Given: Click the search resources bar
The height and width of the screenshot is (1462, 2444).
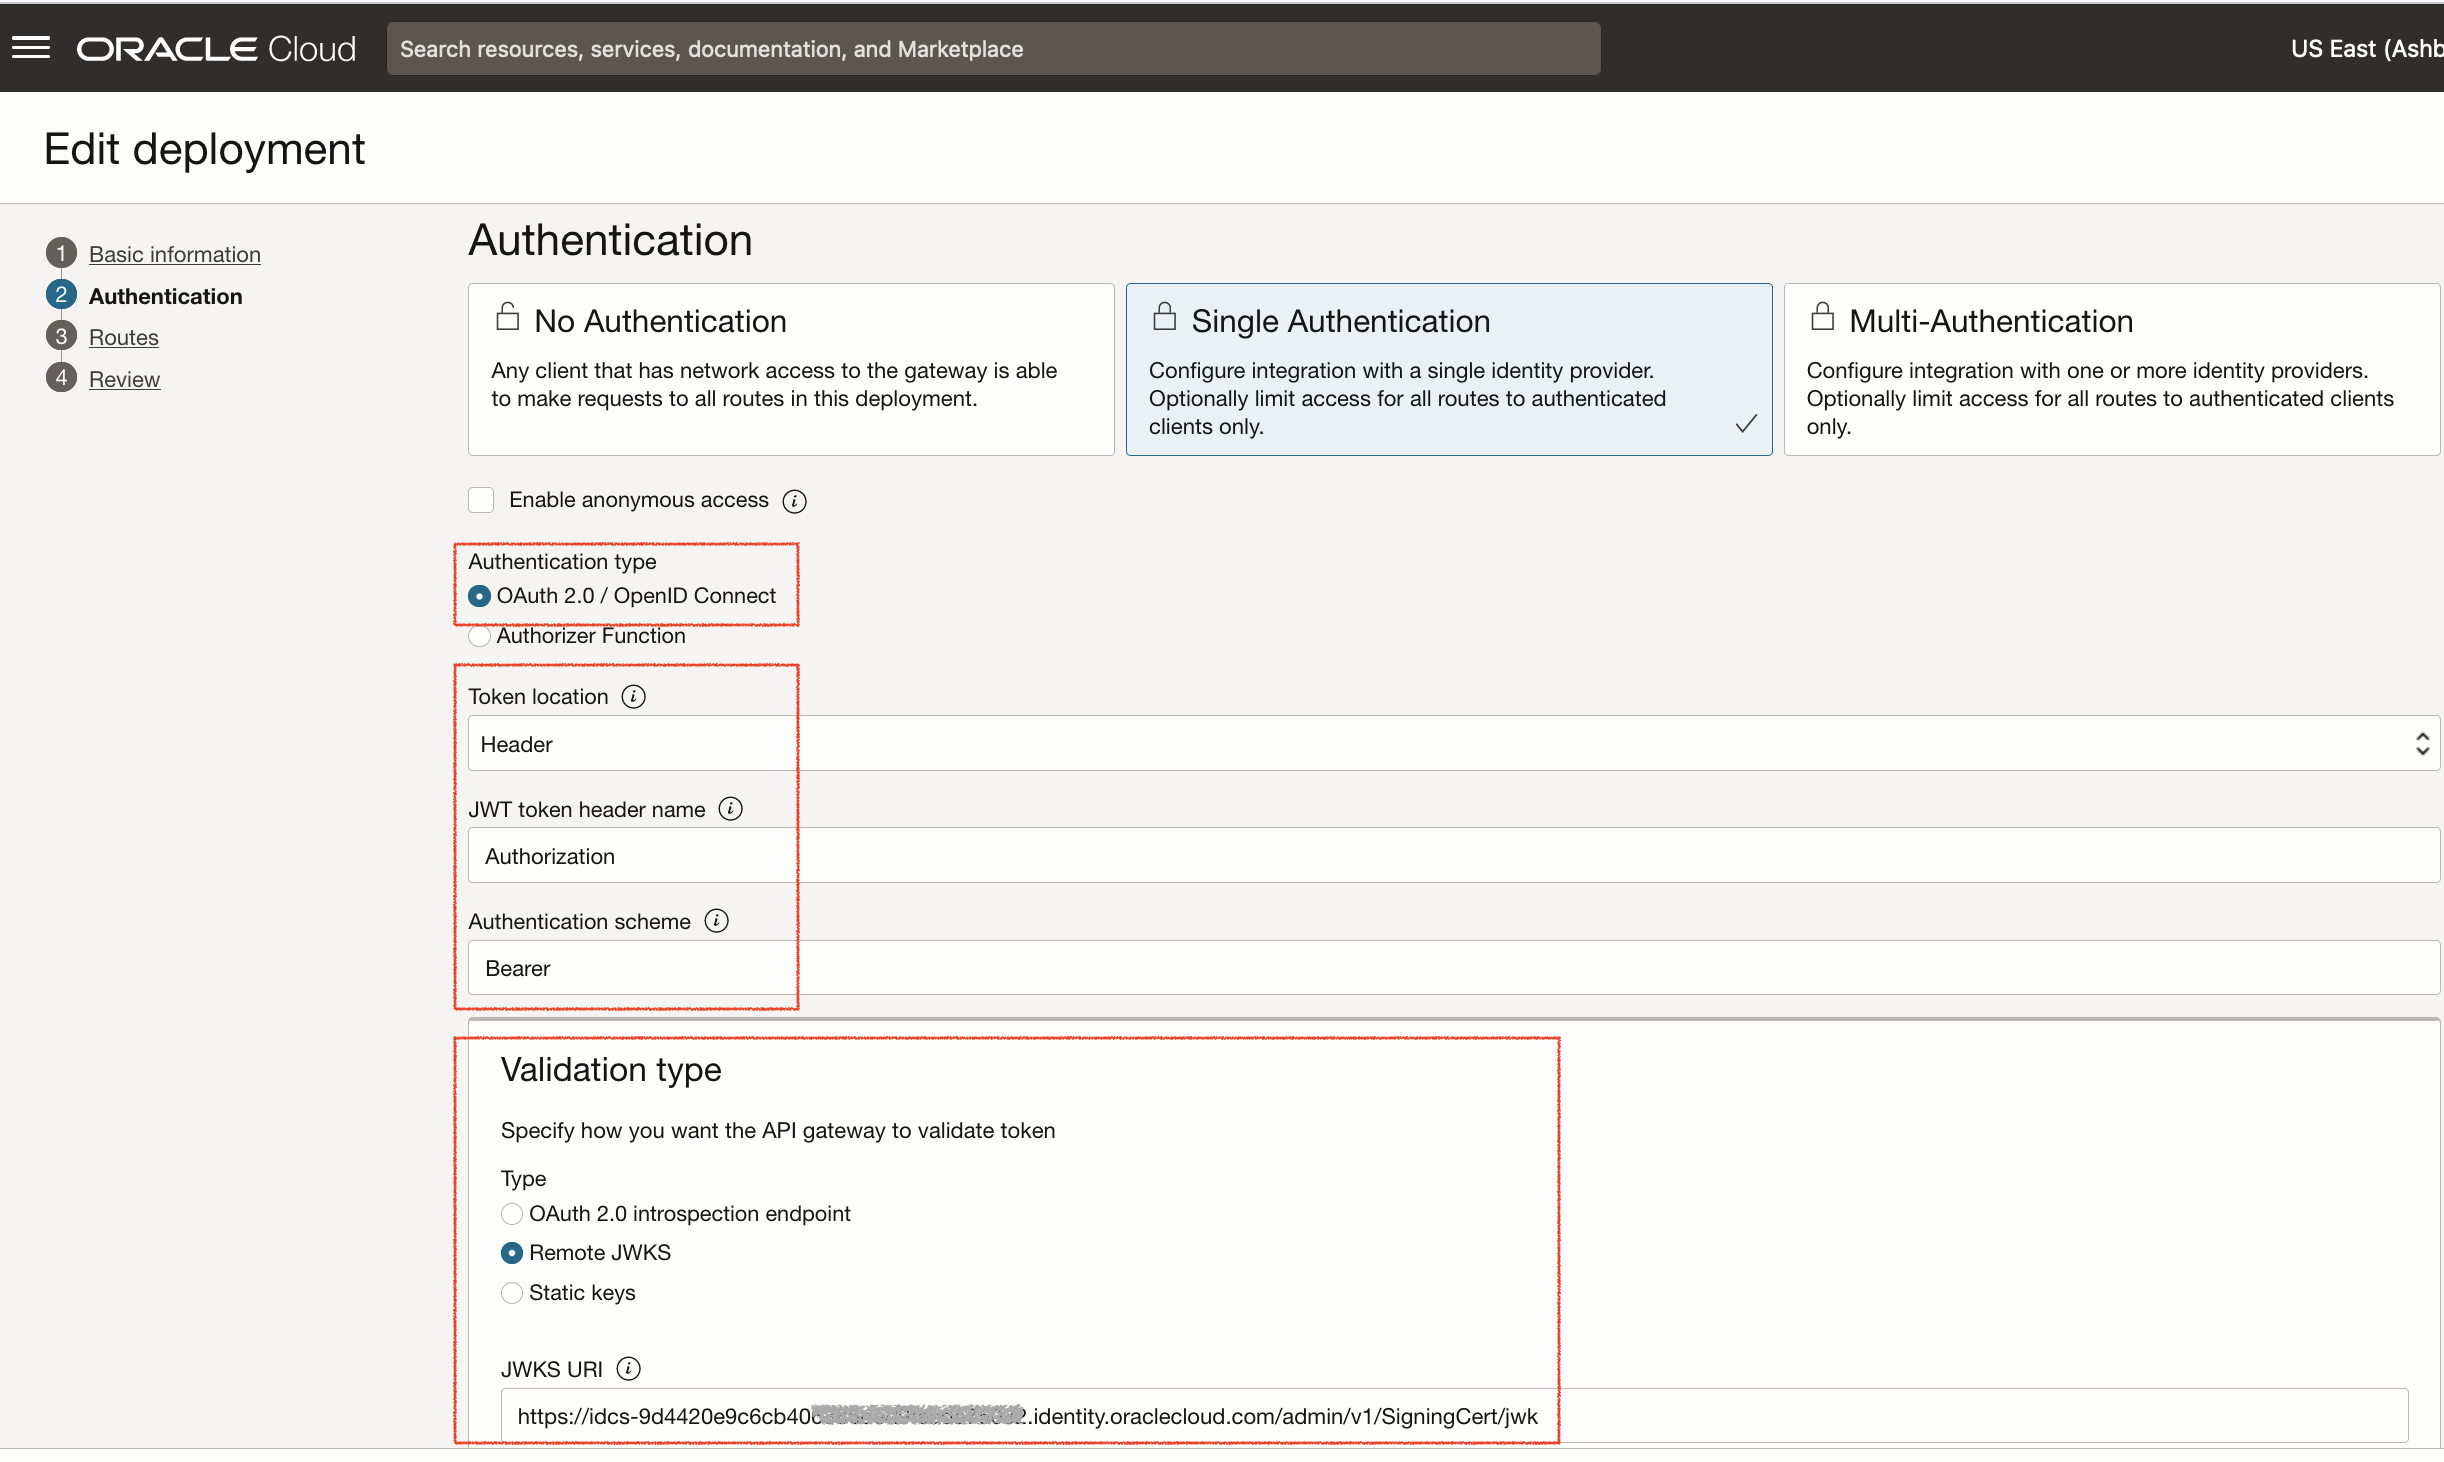Looking at the screenshot, I should tap(992, 49).
